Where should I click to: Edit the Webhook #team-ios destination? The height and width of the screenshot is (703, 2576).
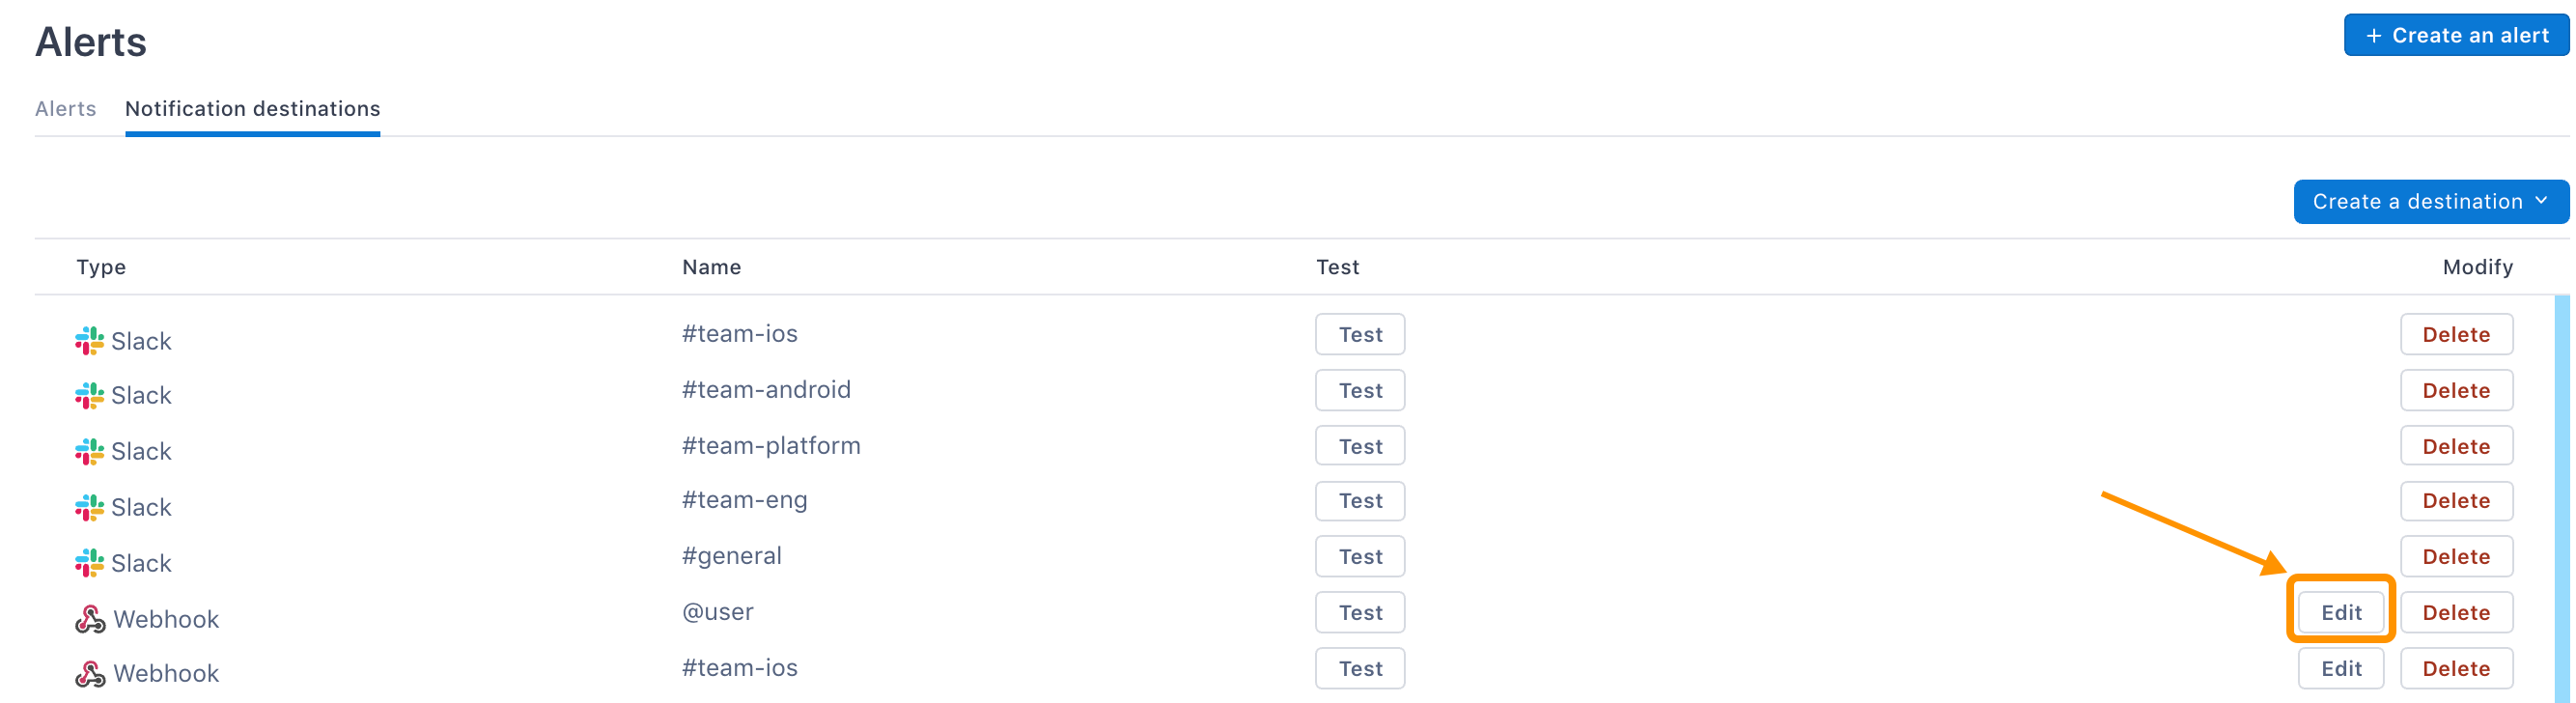[x=2340, y=669]
